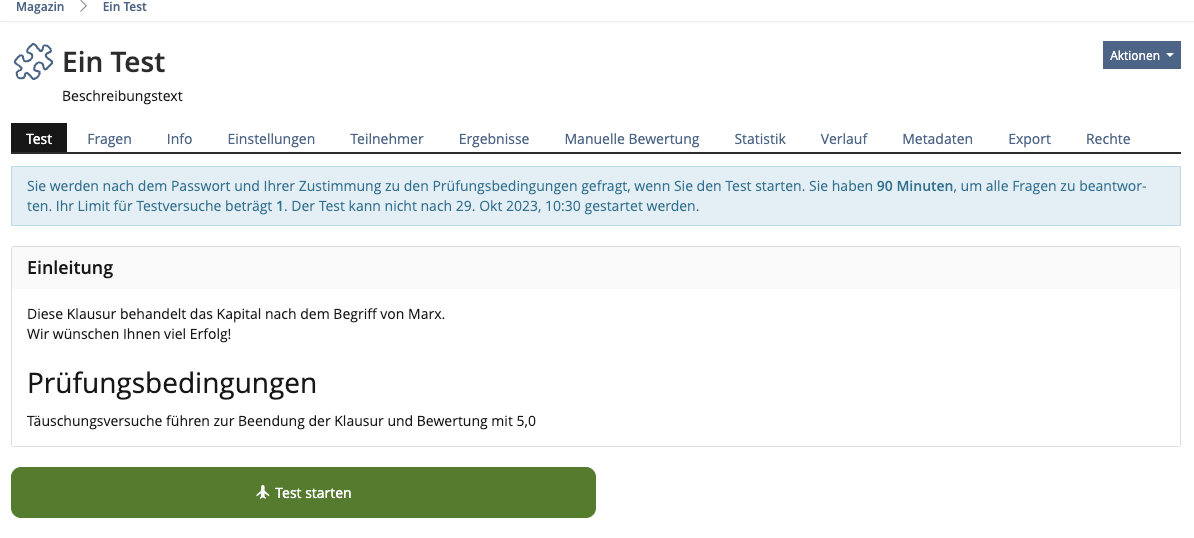Image resolution: width=1194 pixels, height=538 pixels.
Task: Click the Ein Test breadcrumb link
Action: point(125,7)
